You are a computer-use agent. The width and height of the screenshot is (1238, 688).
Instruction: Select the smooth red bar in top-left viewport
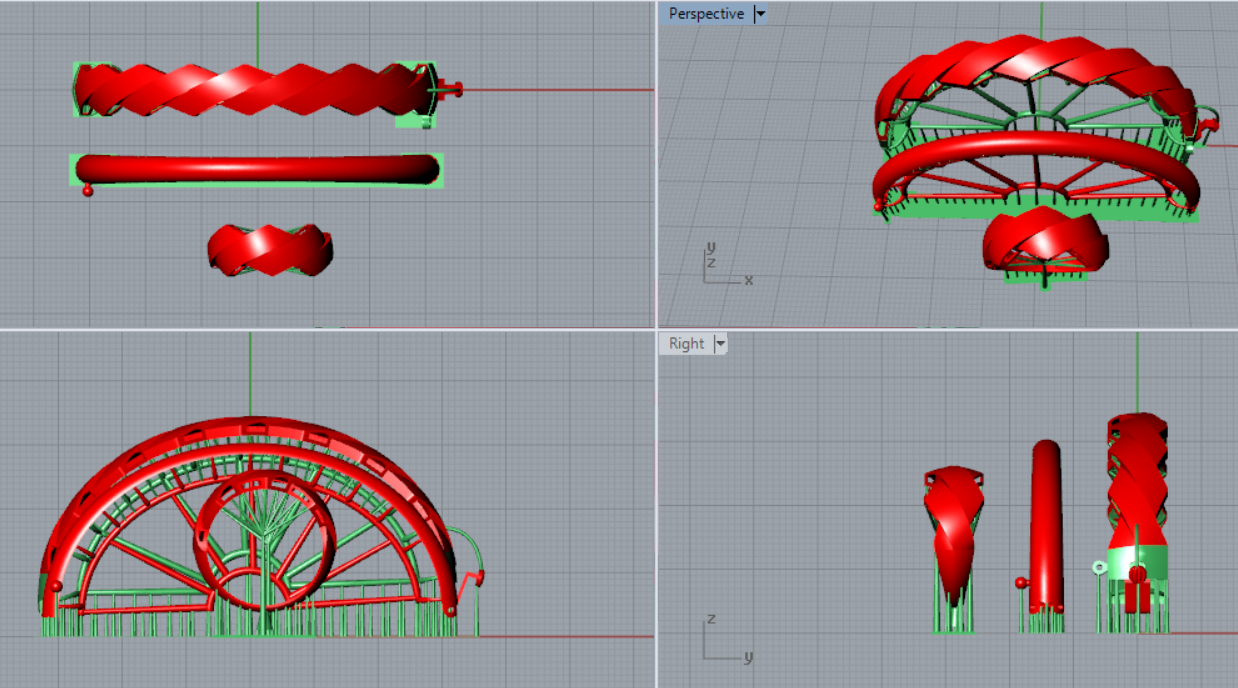click(257, 170)
